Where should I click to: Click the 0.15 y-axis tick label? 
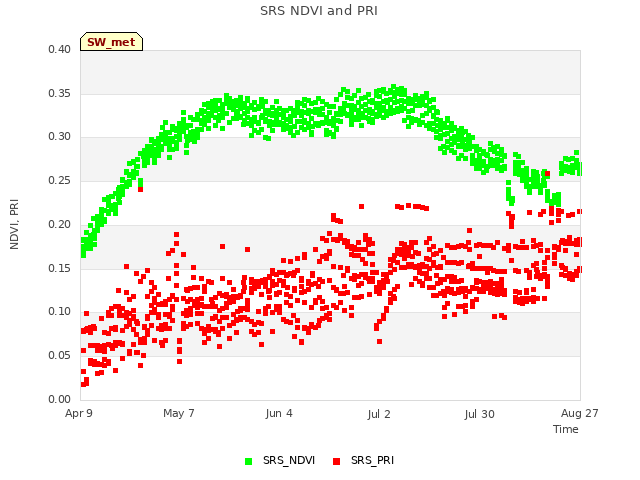(59, 268)
